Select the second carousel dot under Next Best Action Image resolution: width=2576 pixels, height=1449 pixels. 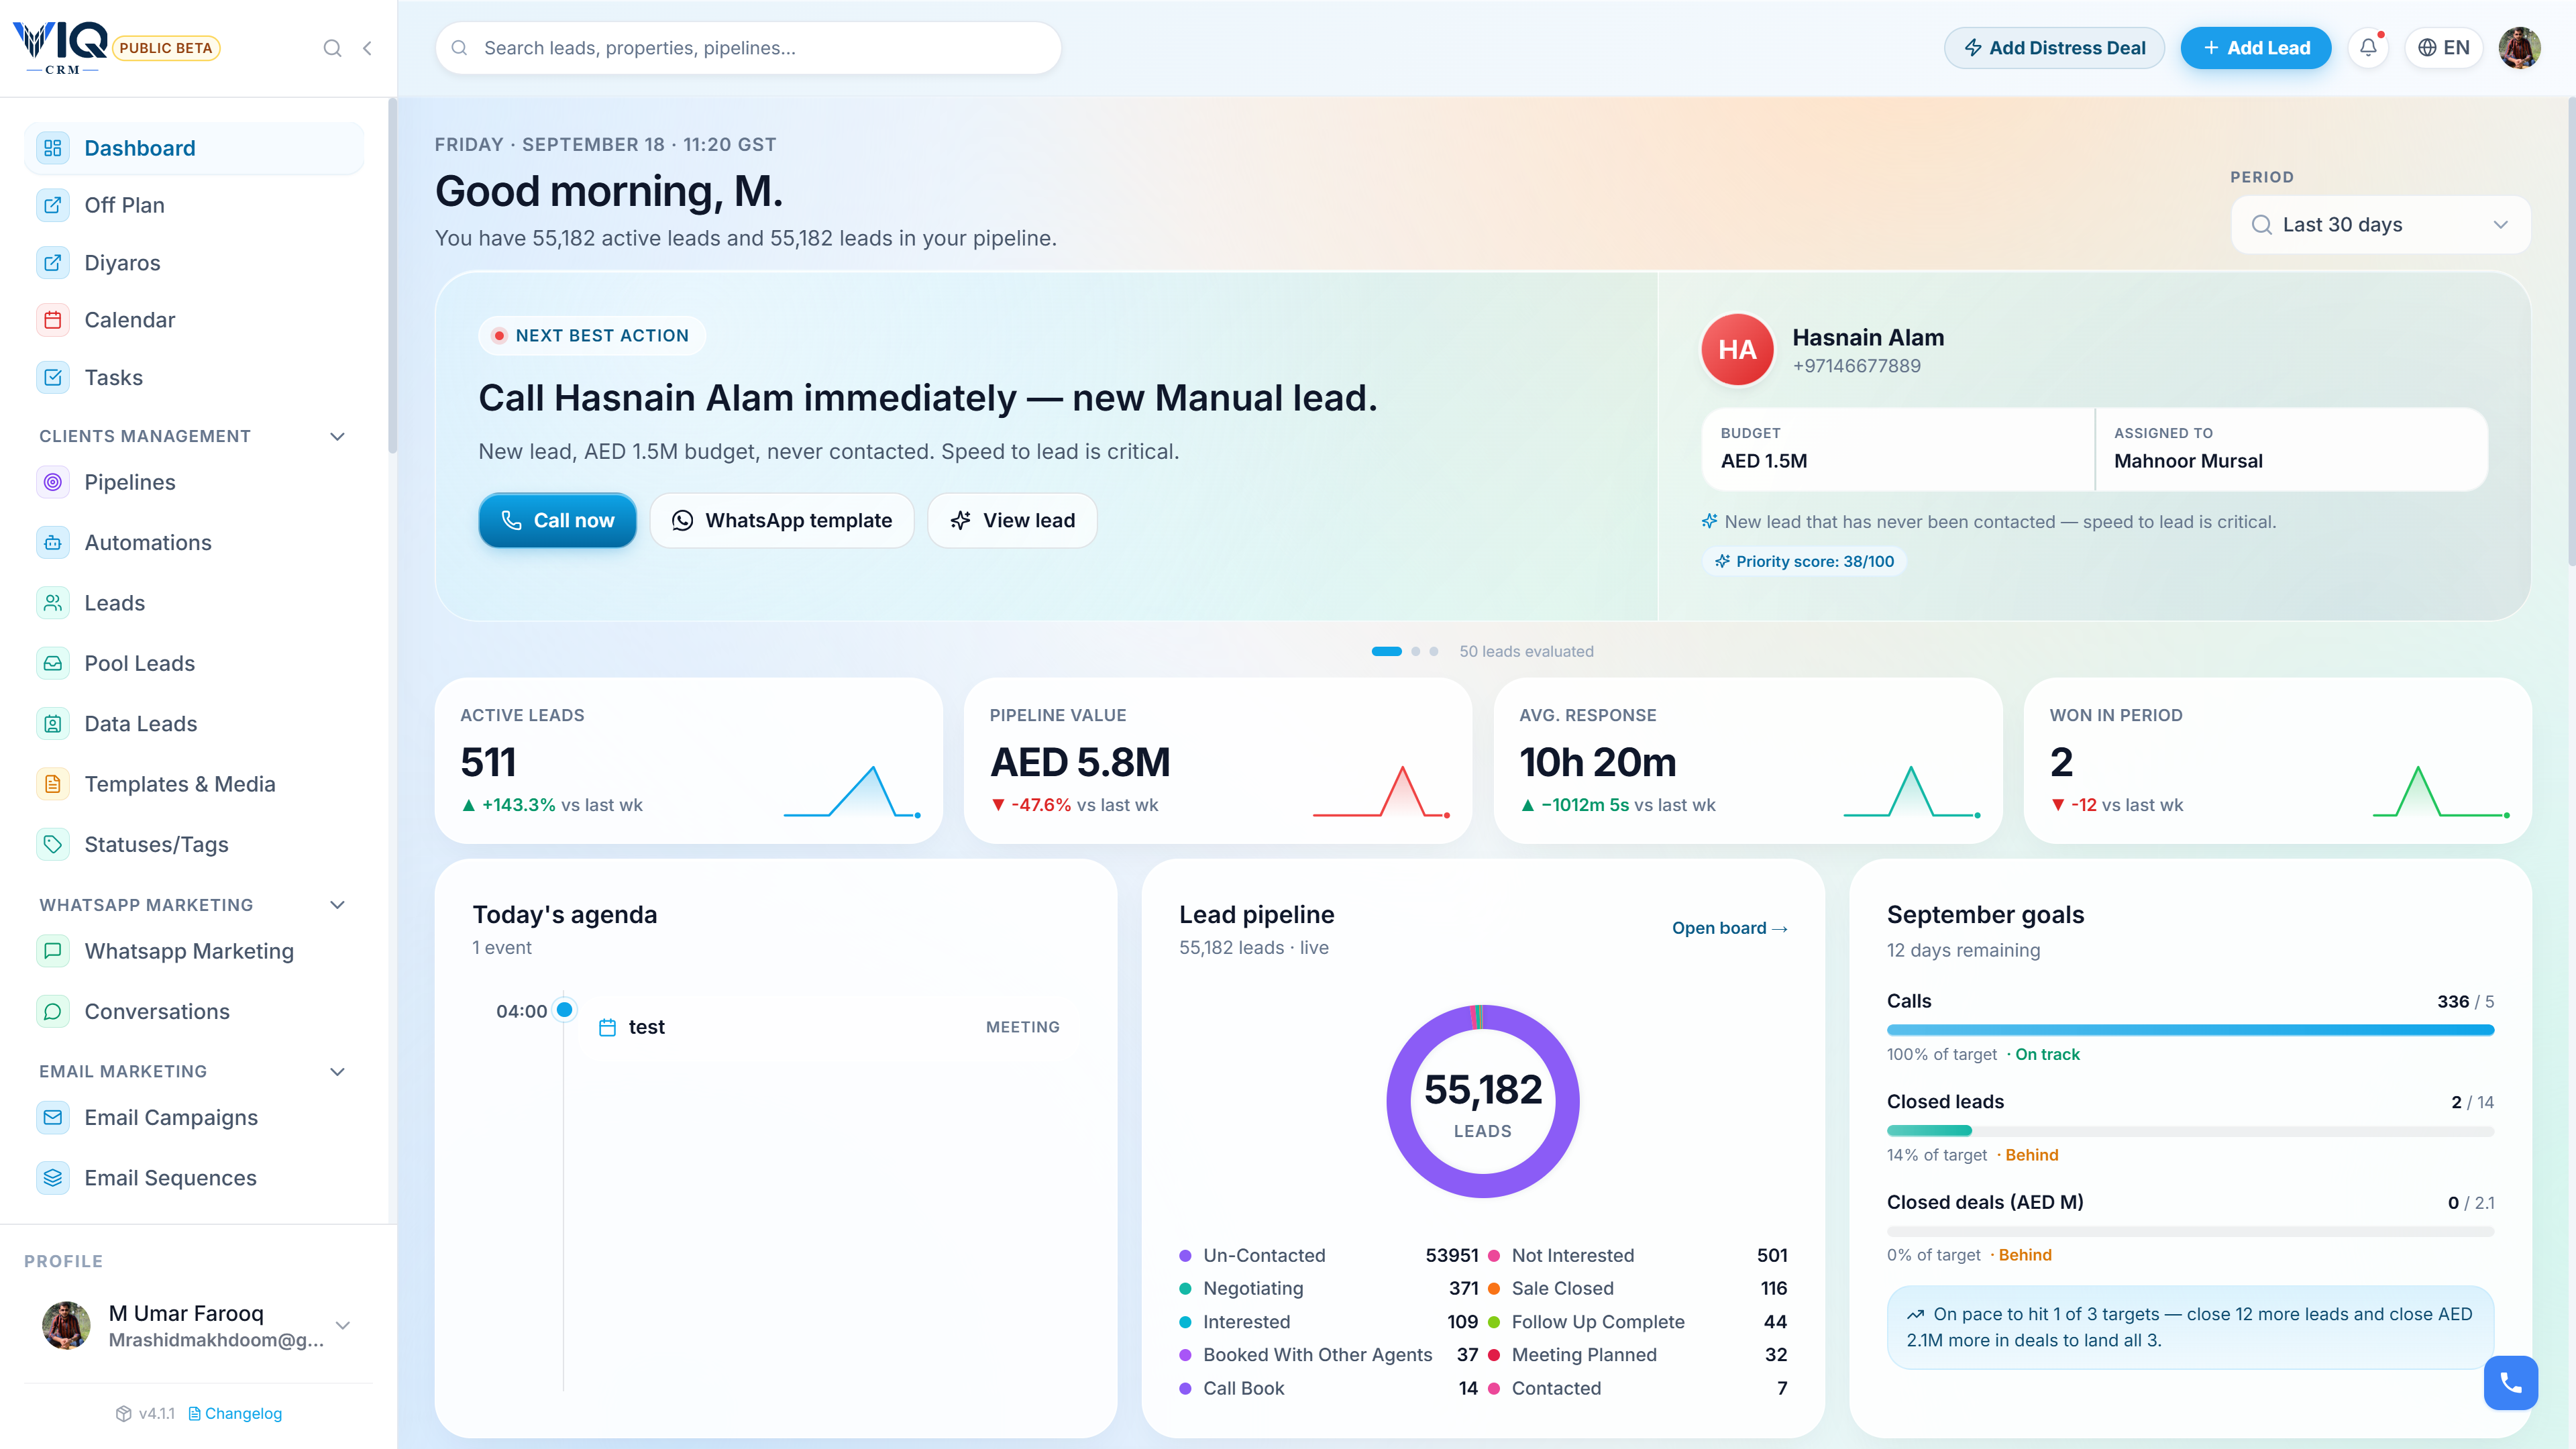coord(1415,651)
